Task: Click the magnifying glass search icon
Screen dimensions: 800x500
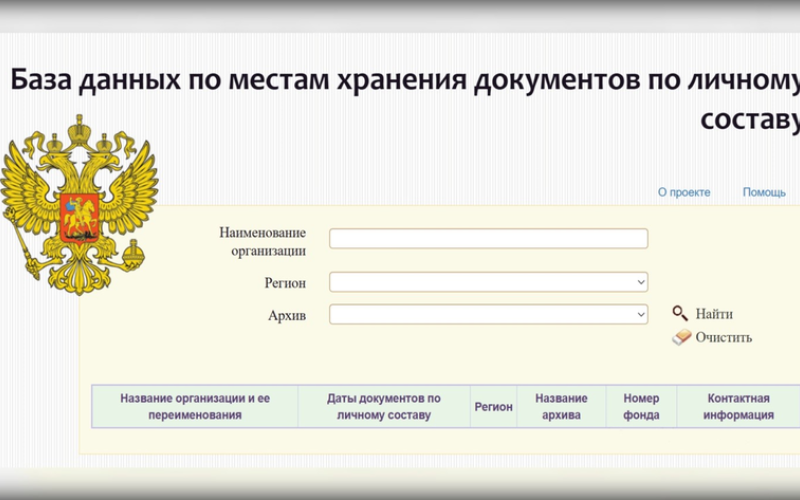Action: pyautogui.click(x=680, y=313)
